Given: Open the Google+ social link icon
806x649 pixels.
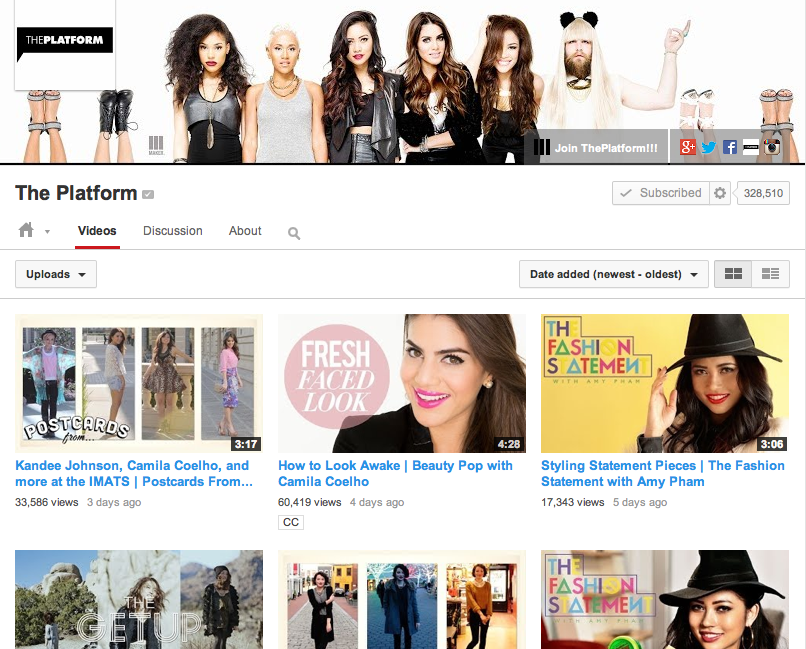Looking at the screenshot, I should click(x=687, y=147).
